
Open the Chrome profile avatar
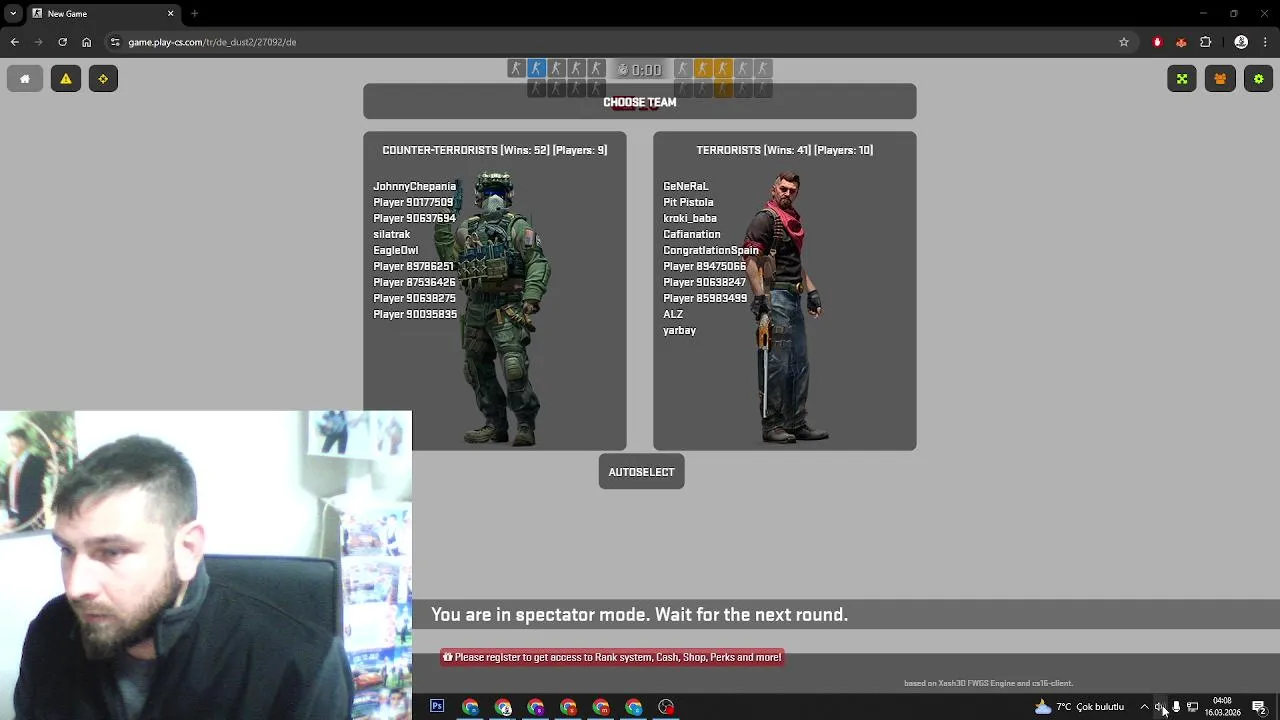click(x=1241, y=42)
